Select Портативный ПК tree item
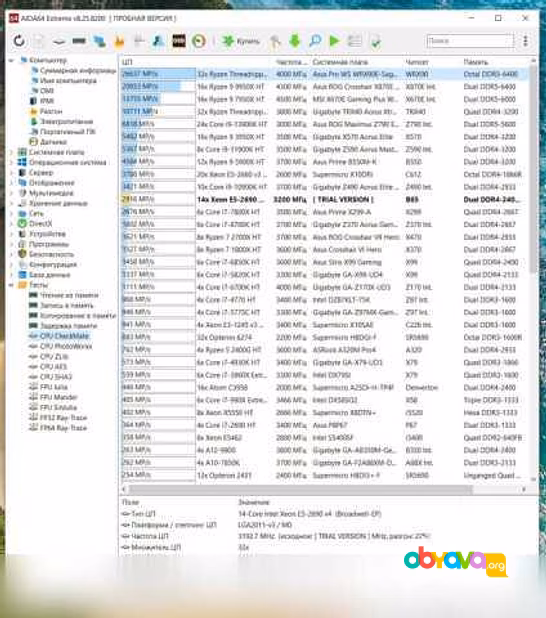 (x=67, y=132)
